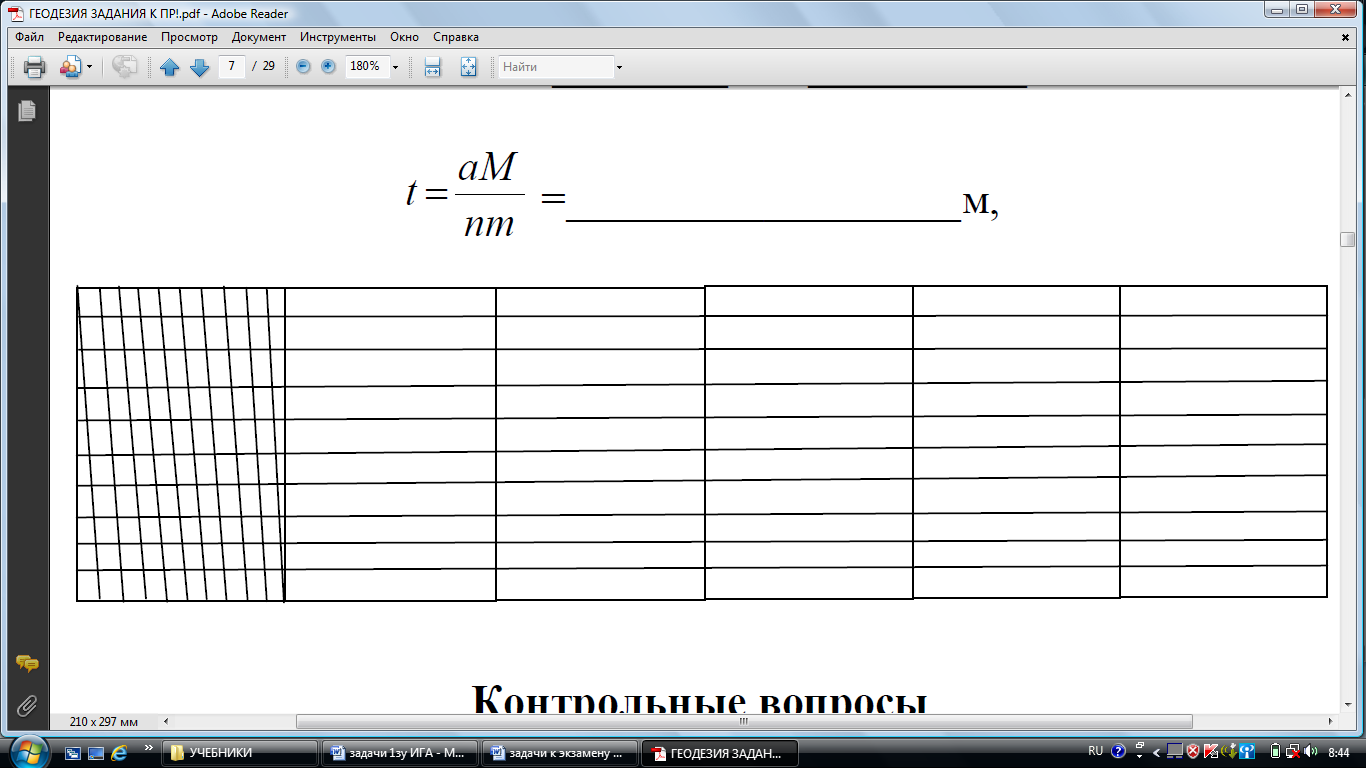The image size is (1366, 768).
Task: Open the Документ menu
Action: click(259, 37)
